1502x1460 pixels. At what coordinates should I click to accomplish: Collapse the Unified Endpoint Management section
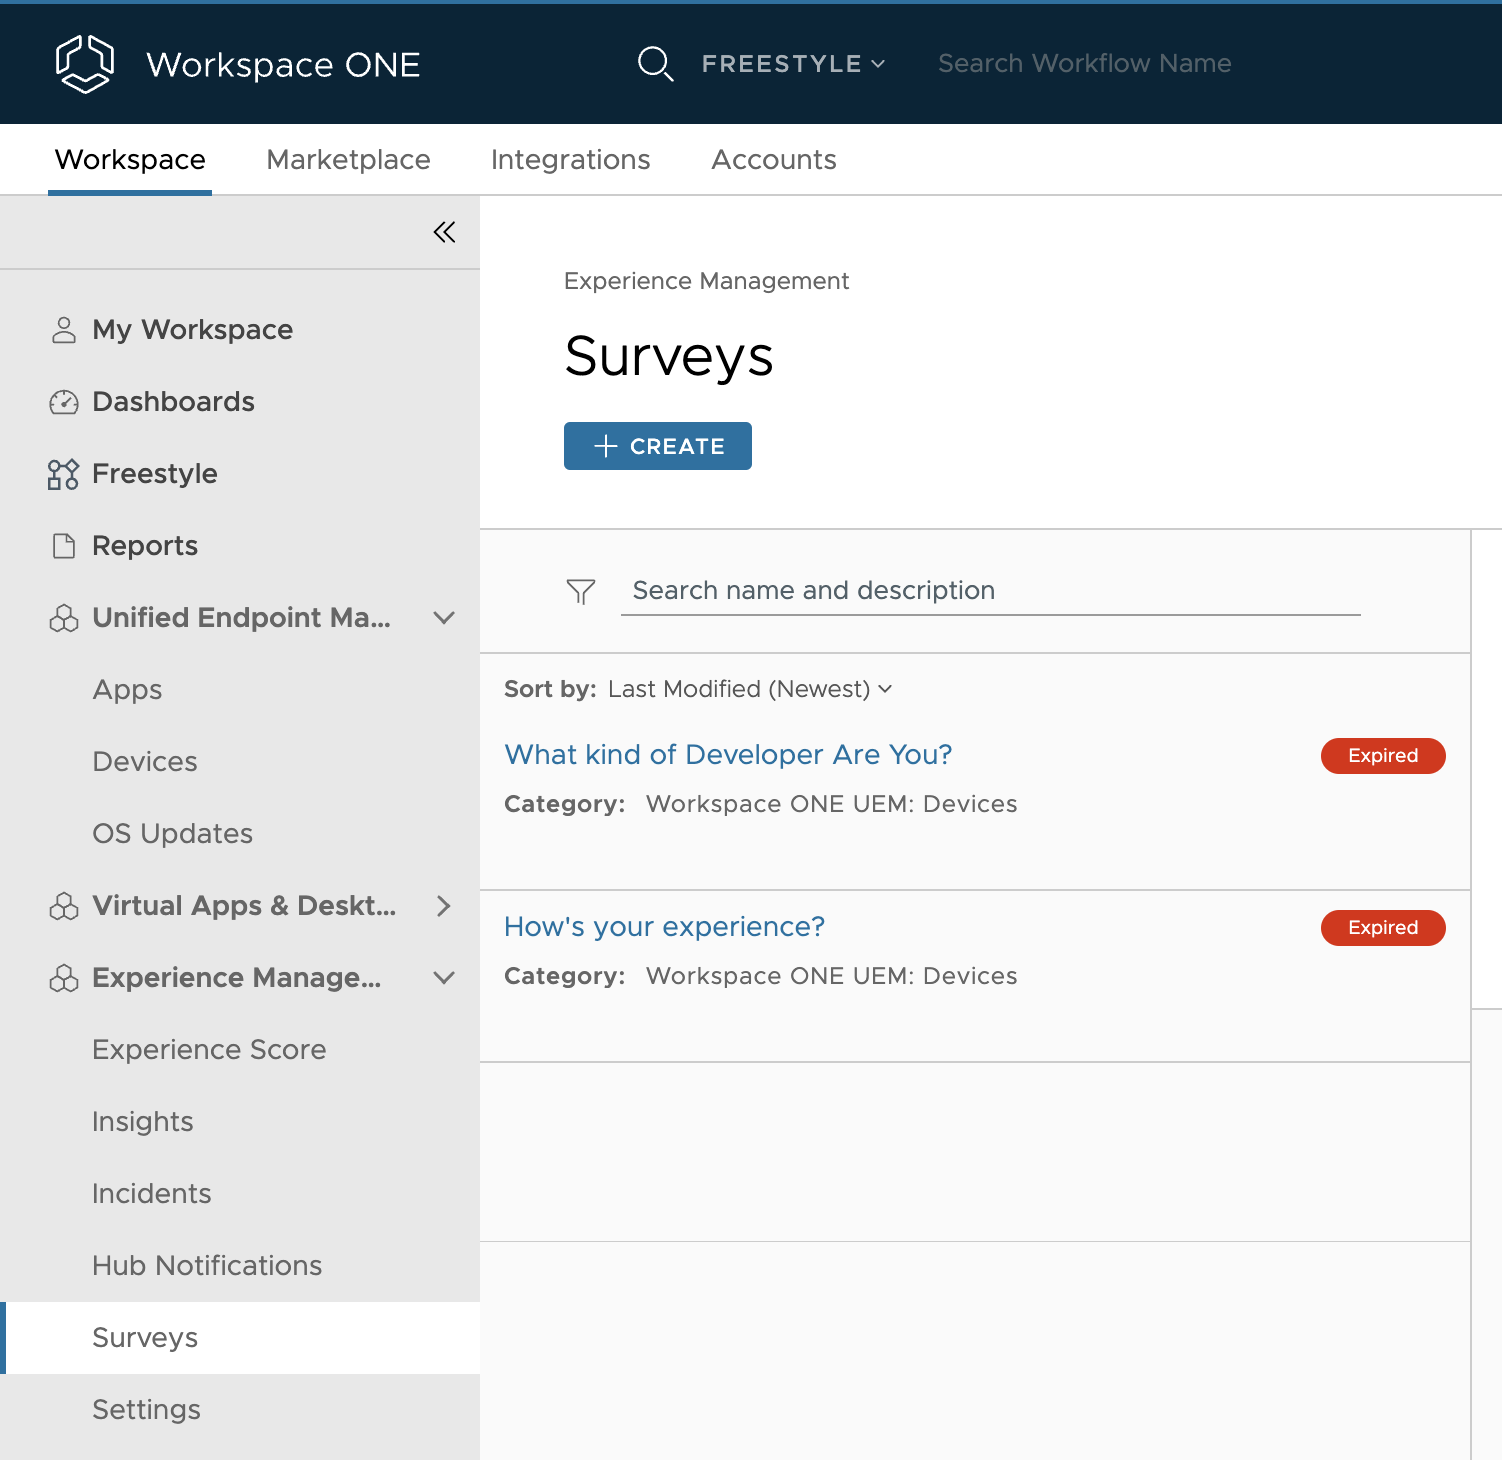click(x=444, y=618)
